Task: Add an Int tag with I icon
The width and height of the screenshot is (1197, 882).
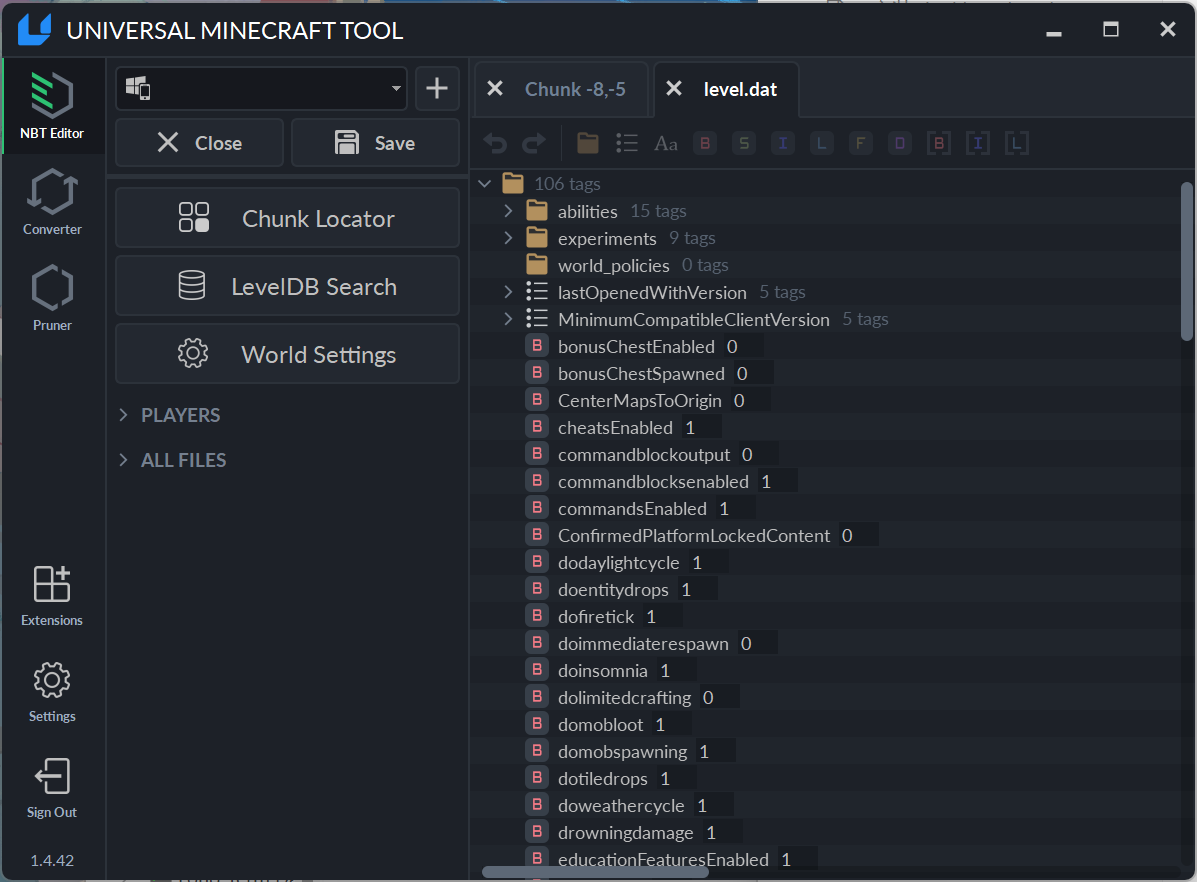Action: (x=782, y=143)
